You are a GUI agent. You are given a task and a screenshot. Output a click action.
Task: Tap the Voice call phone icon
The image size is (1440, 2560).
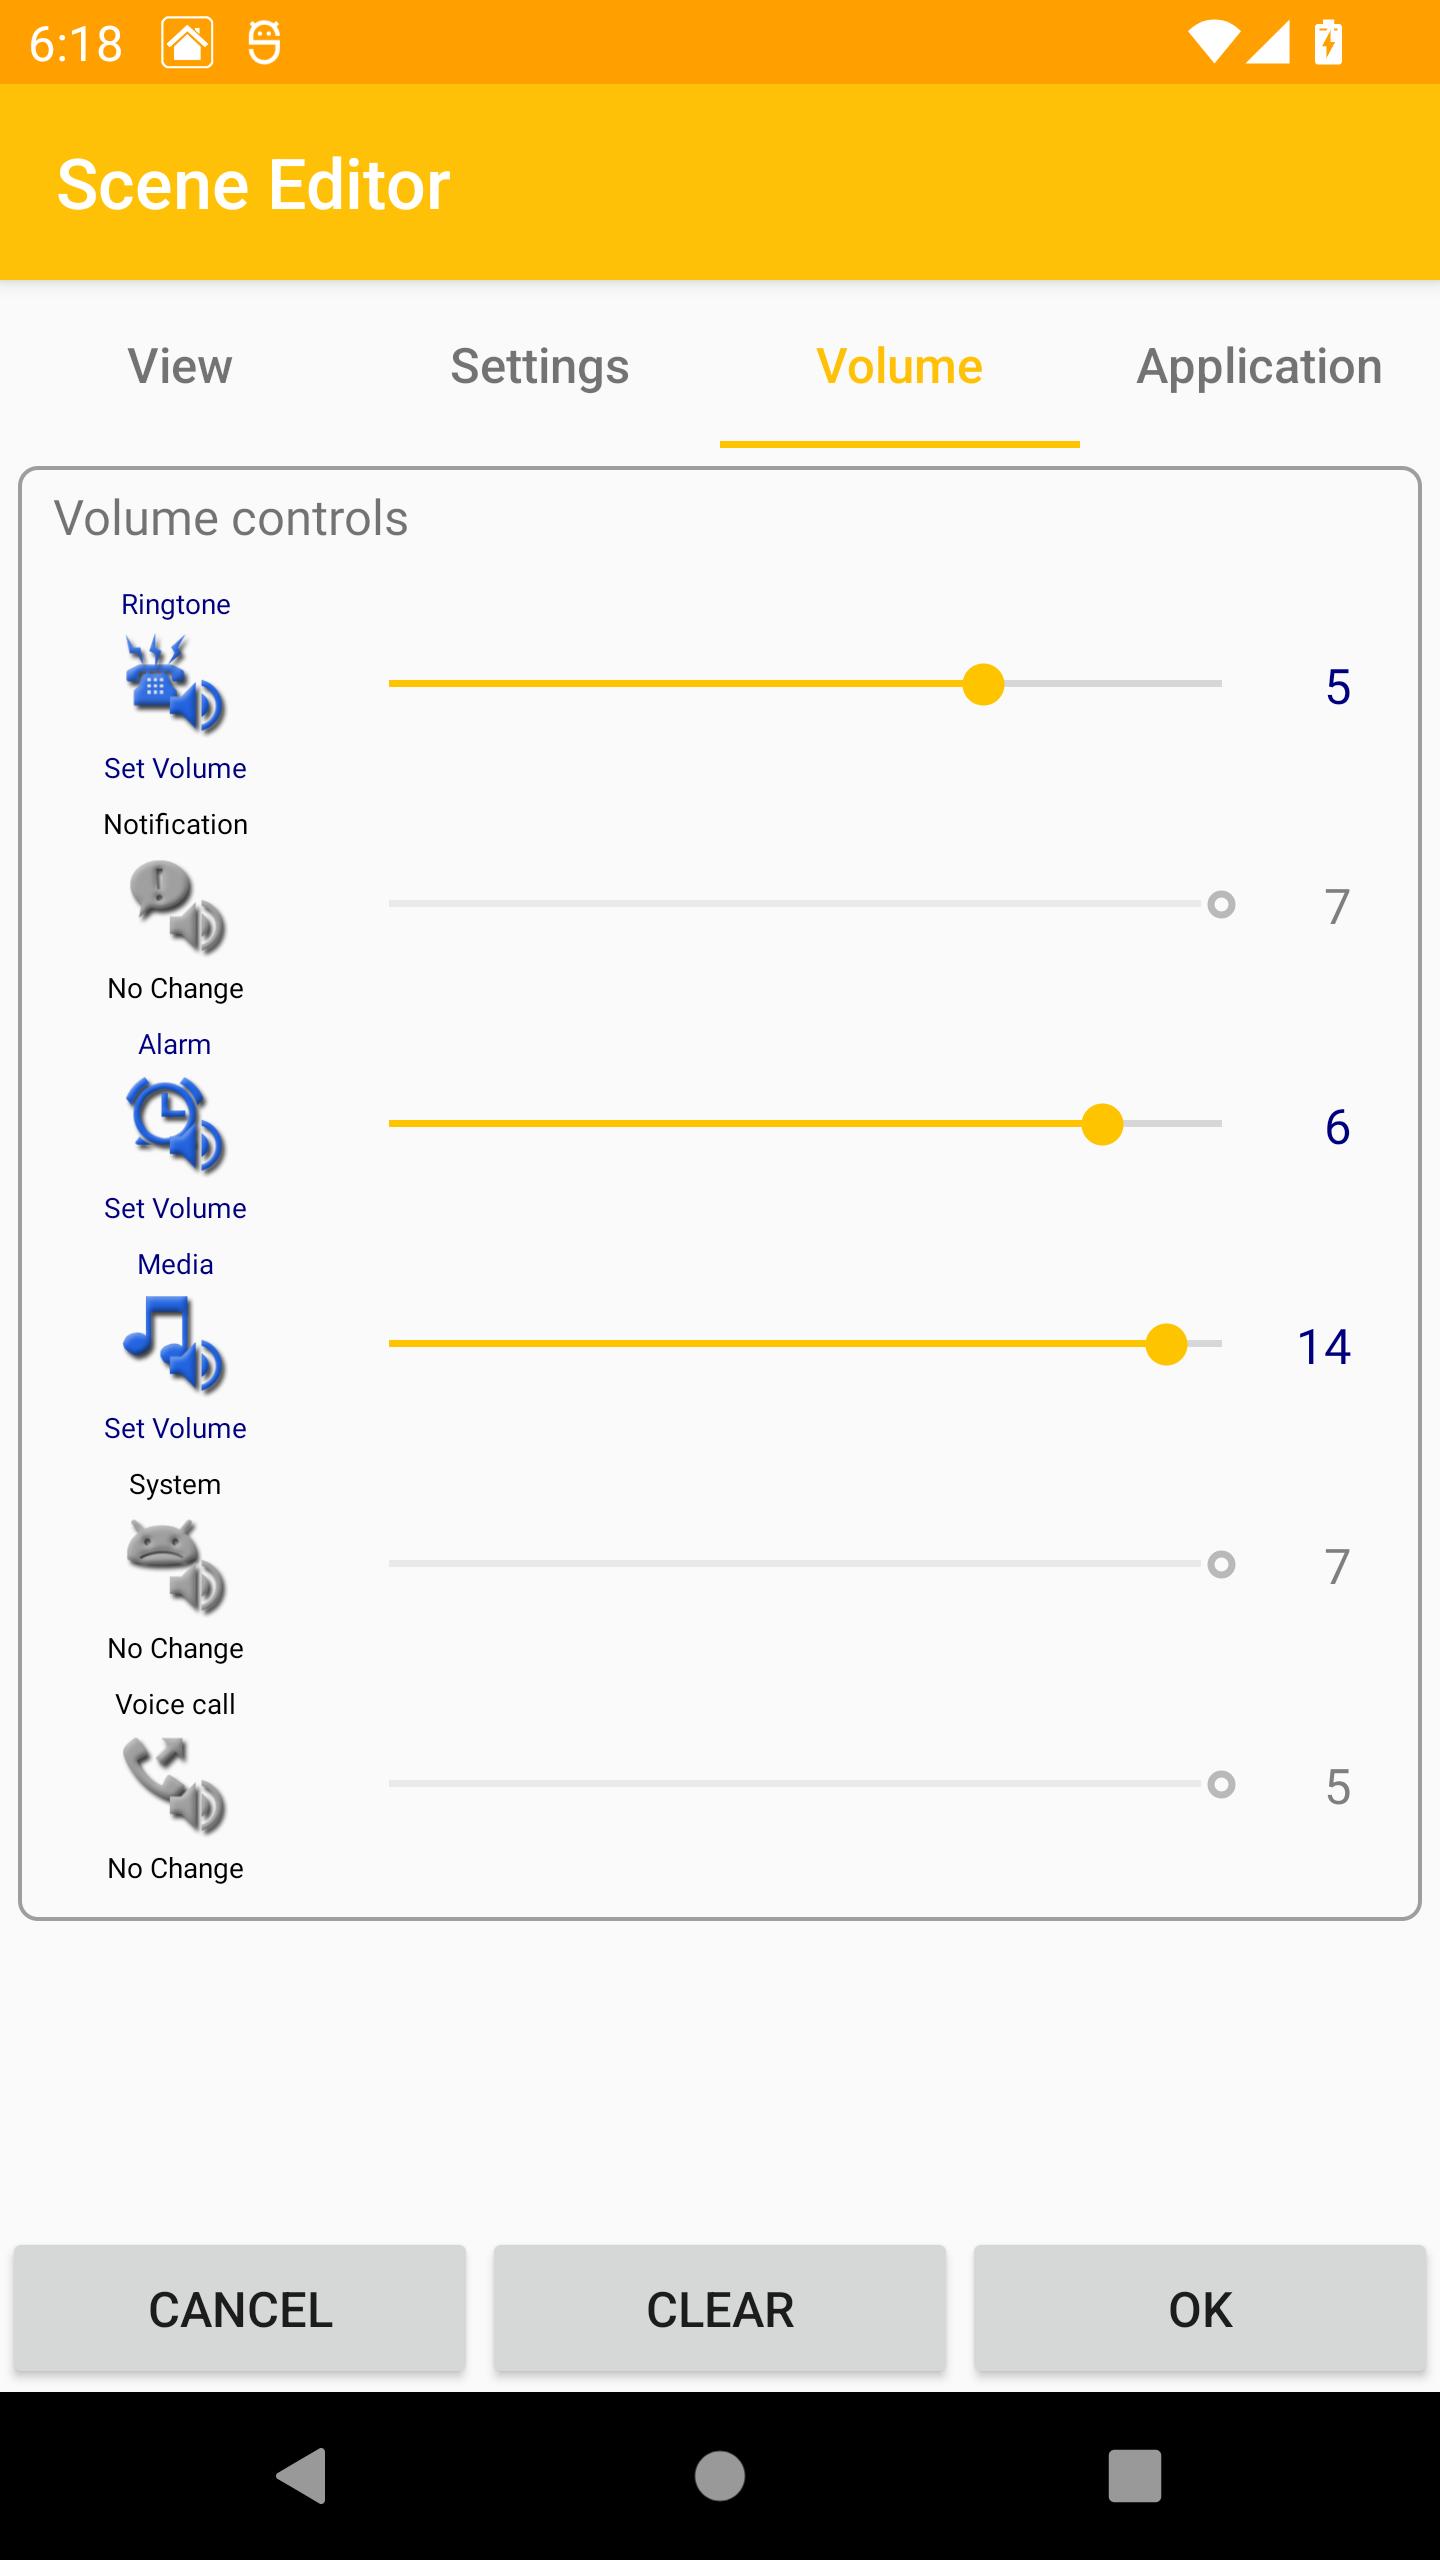(x=175, y=1786)
